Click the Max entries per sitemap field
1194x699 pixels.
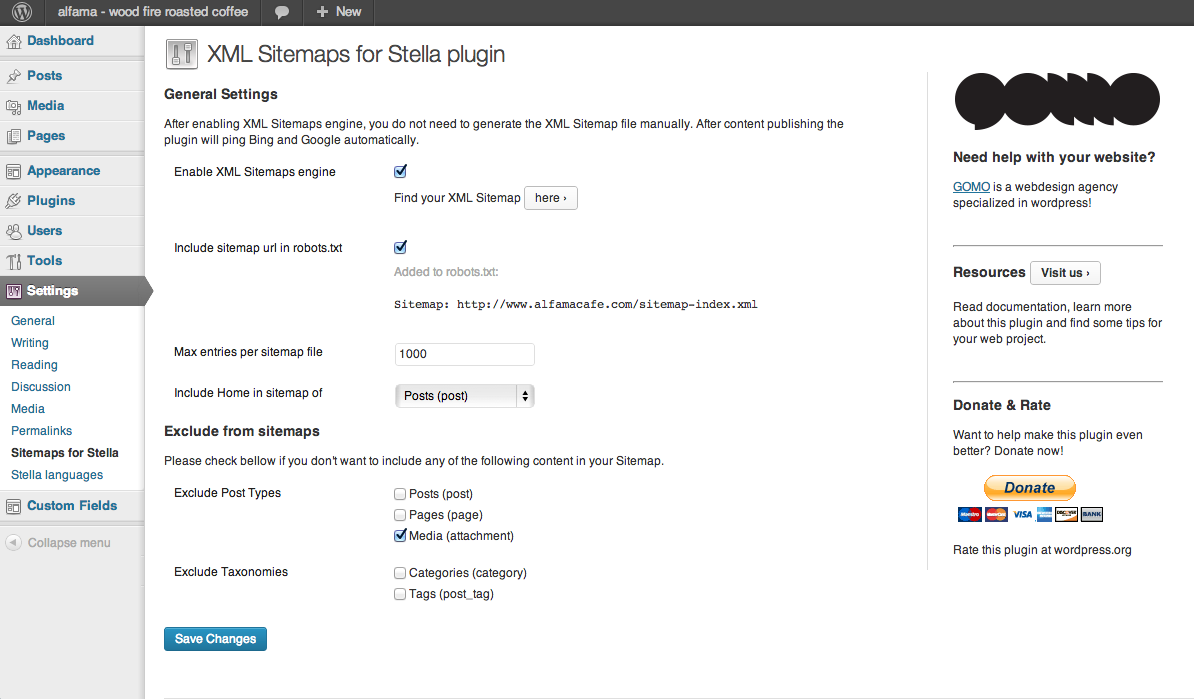click(x=465, y=354)
